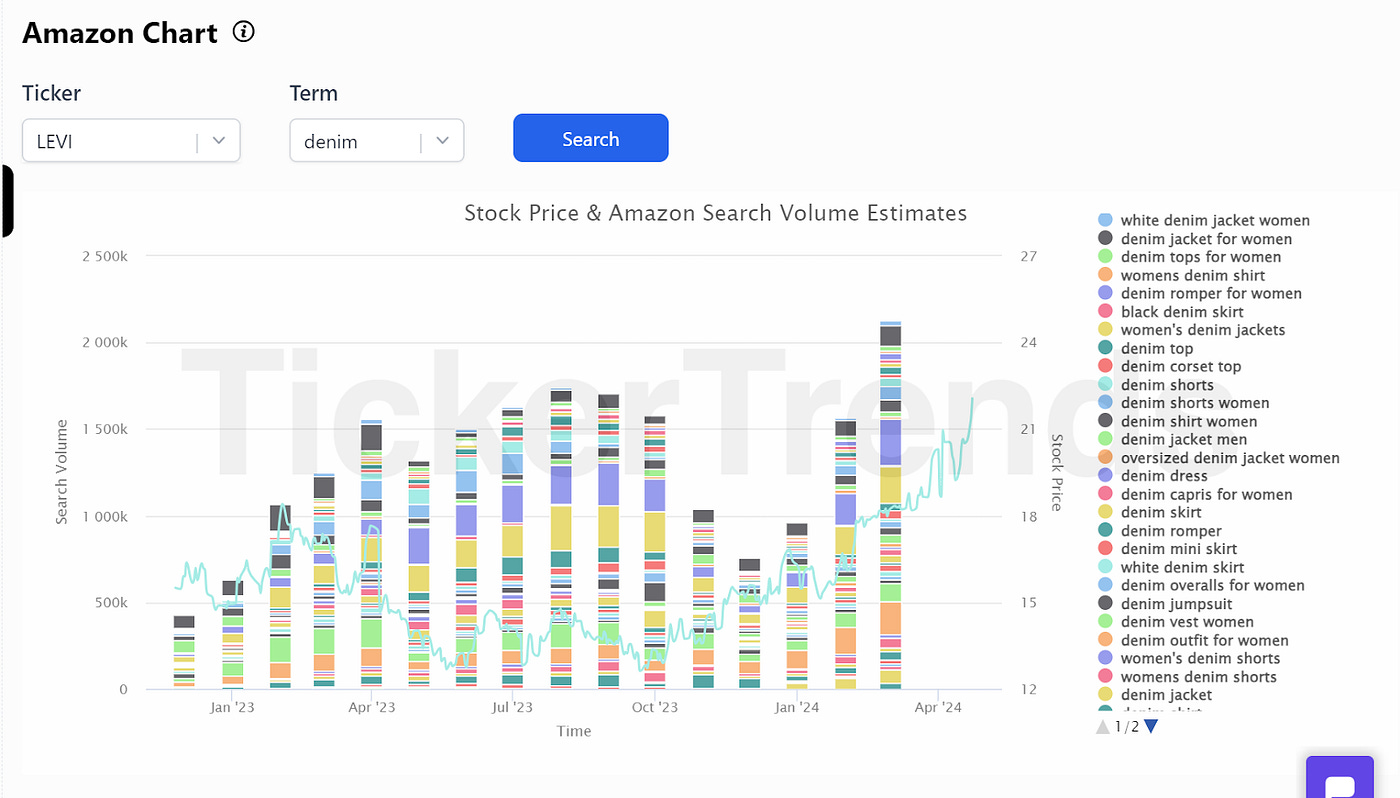Select 'denim jacket men' legend text
The image size is (1400, 798).
[x=1184, y=439]
